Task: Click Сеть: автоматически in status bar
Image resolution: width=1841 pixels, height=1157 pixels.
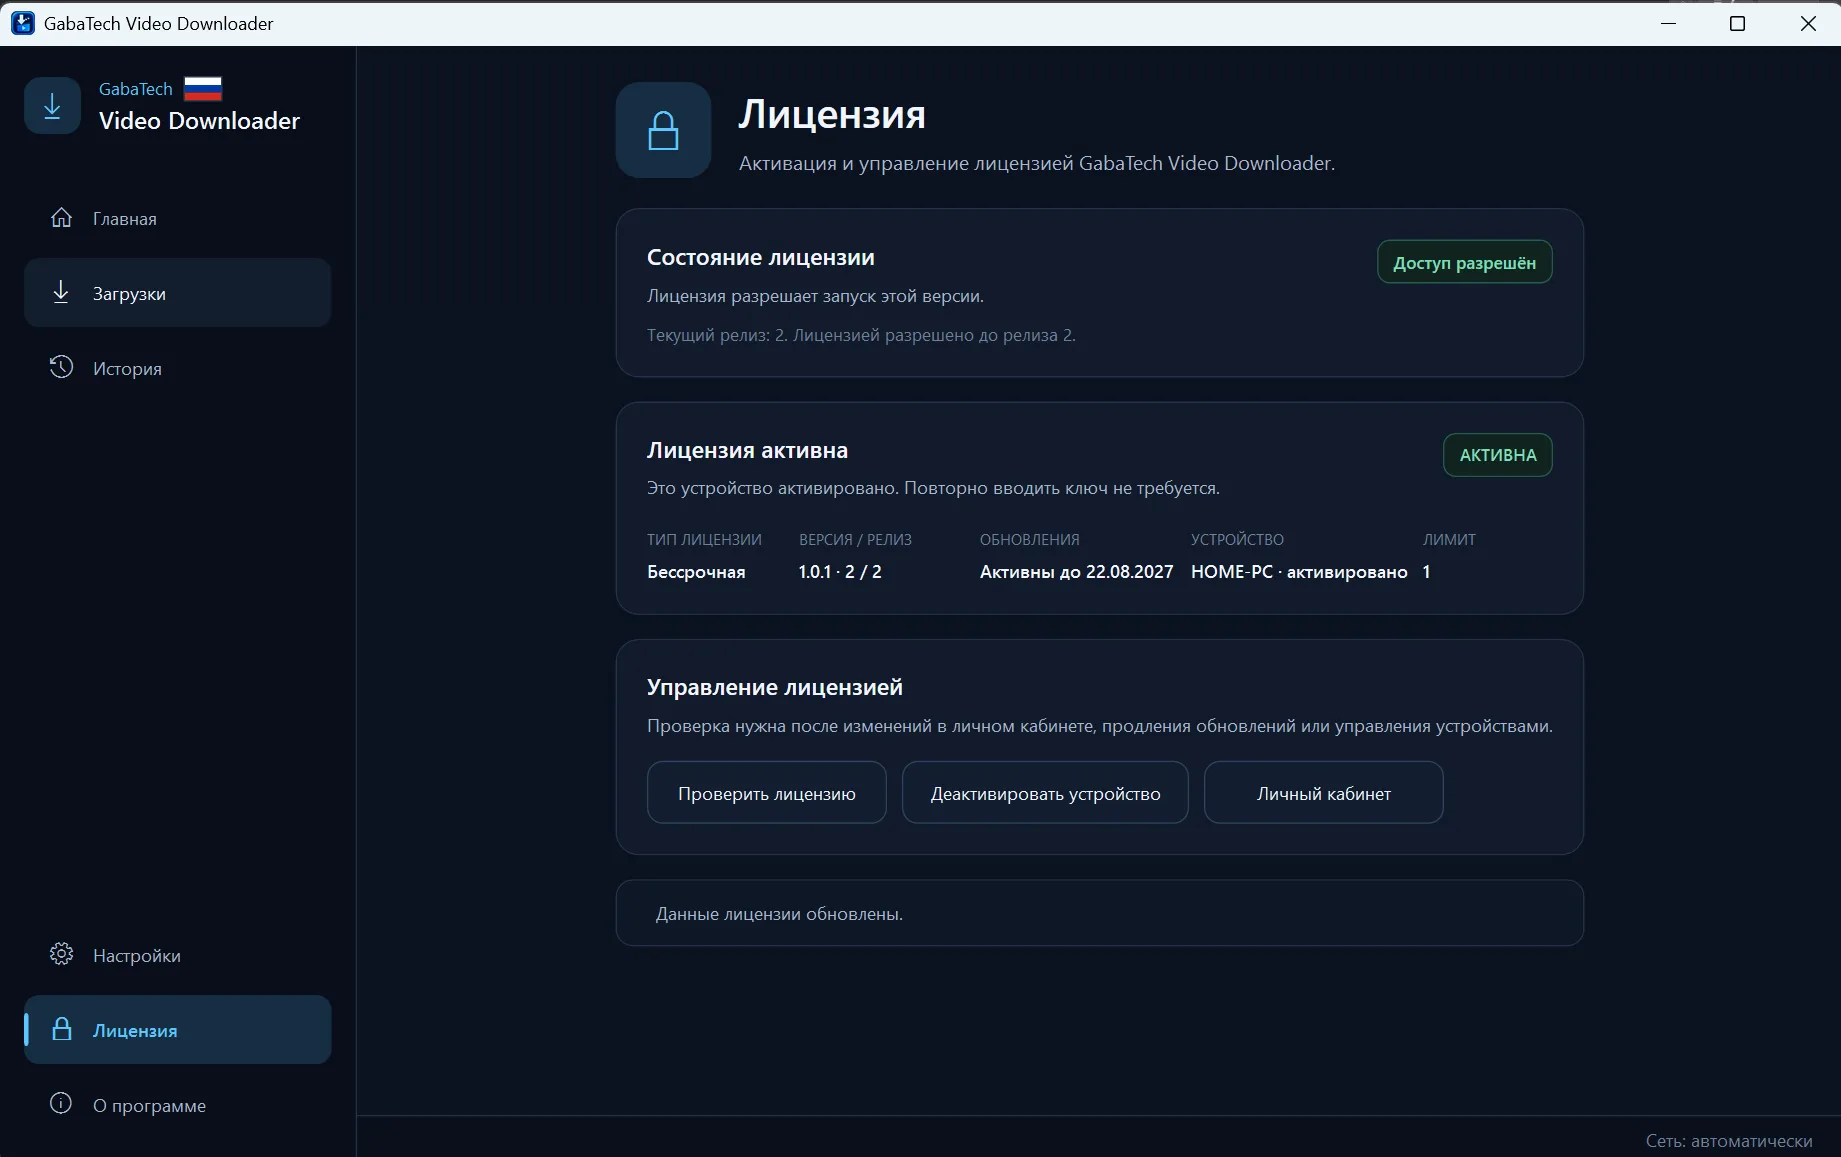Action: coord(1729,1141)
